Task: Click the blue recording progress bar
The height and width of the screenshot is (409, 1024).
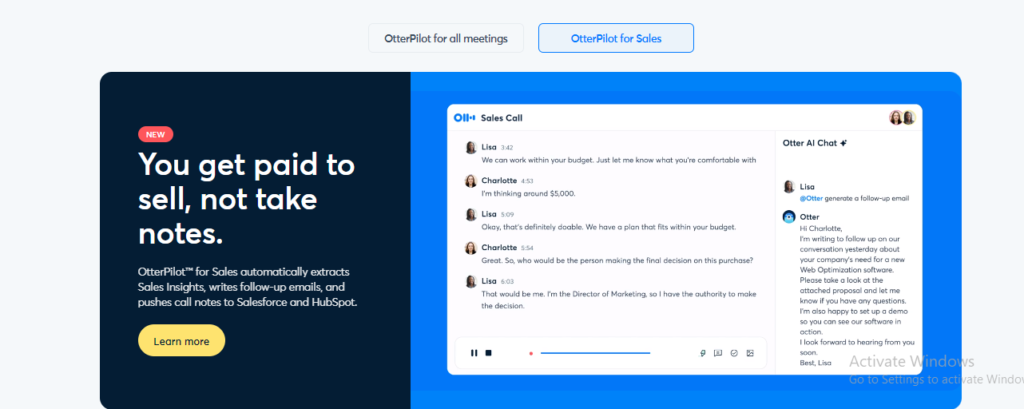Action: (595, 353)
